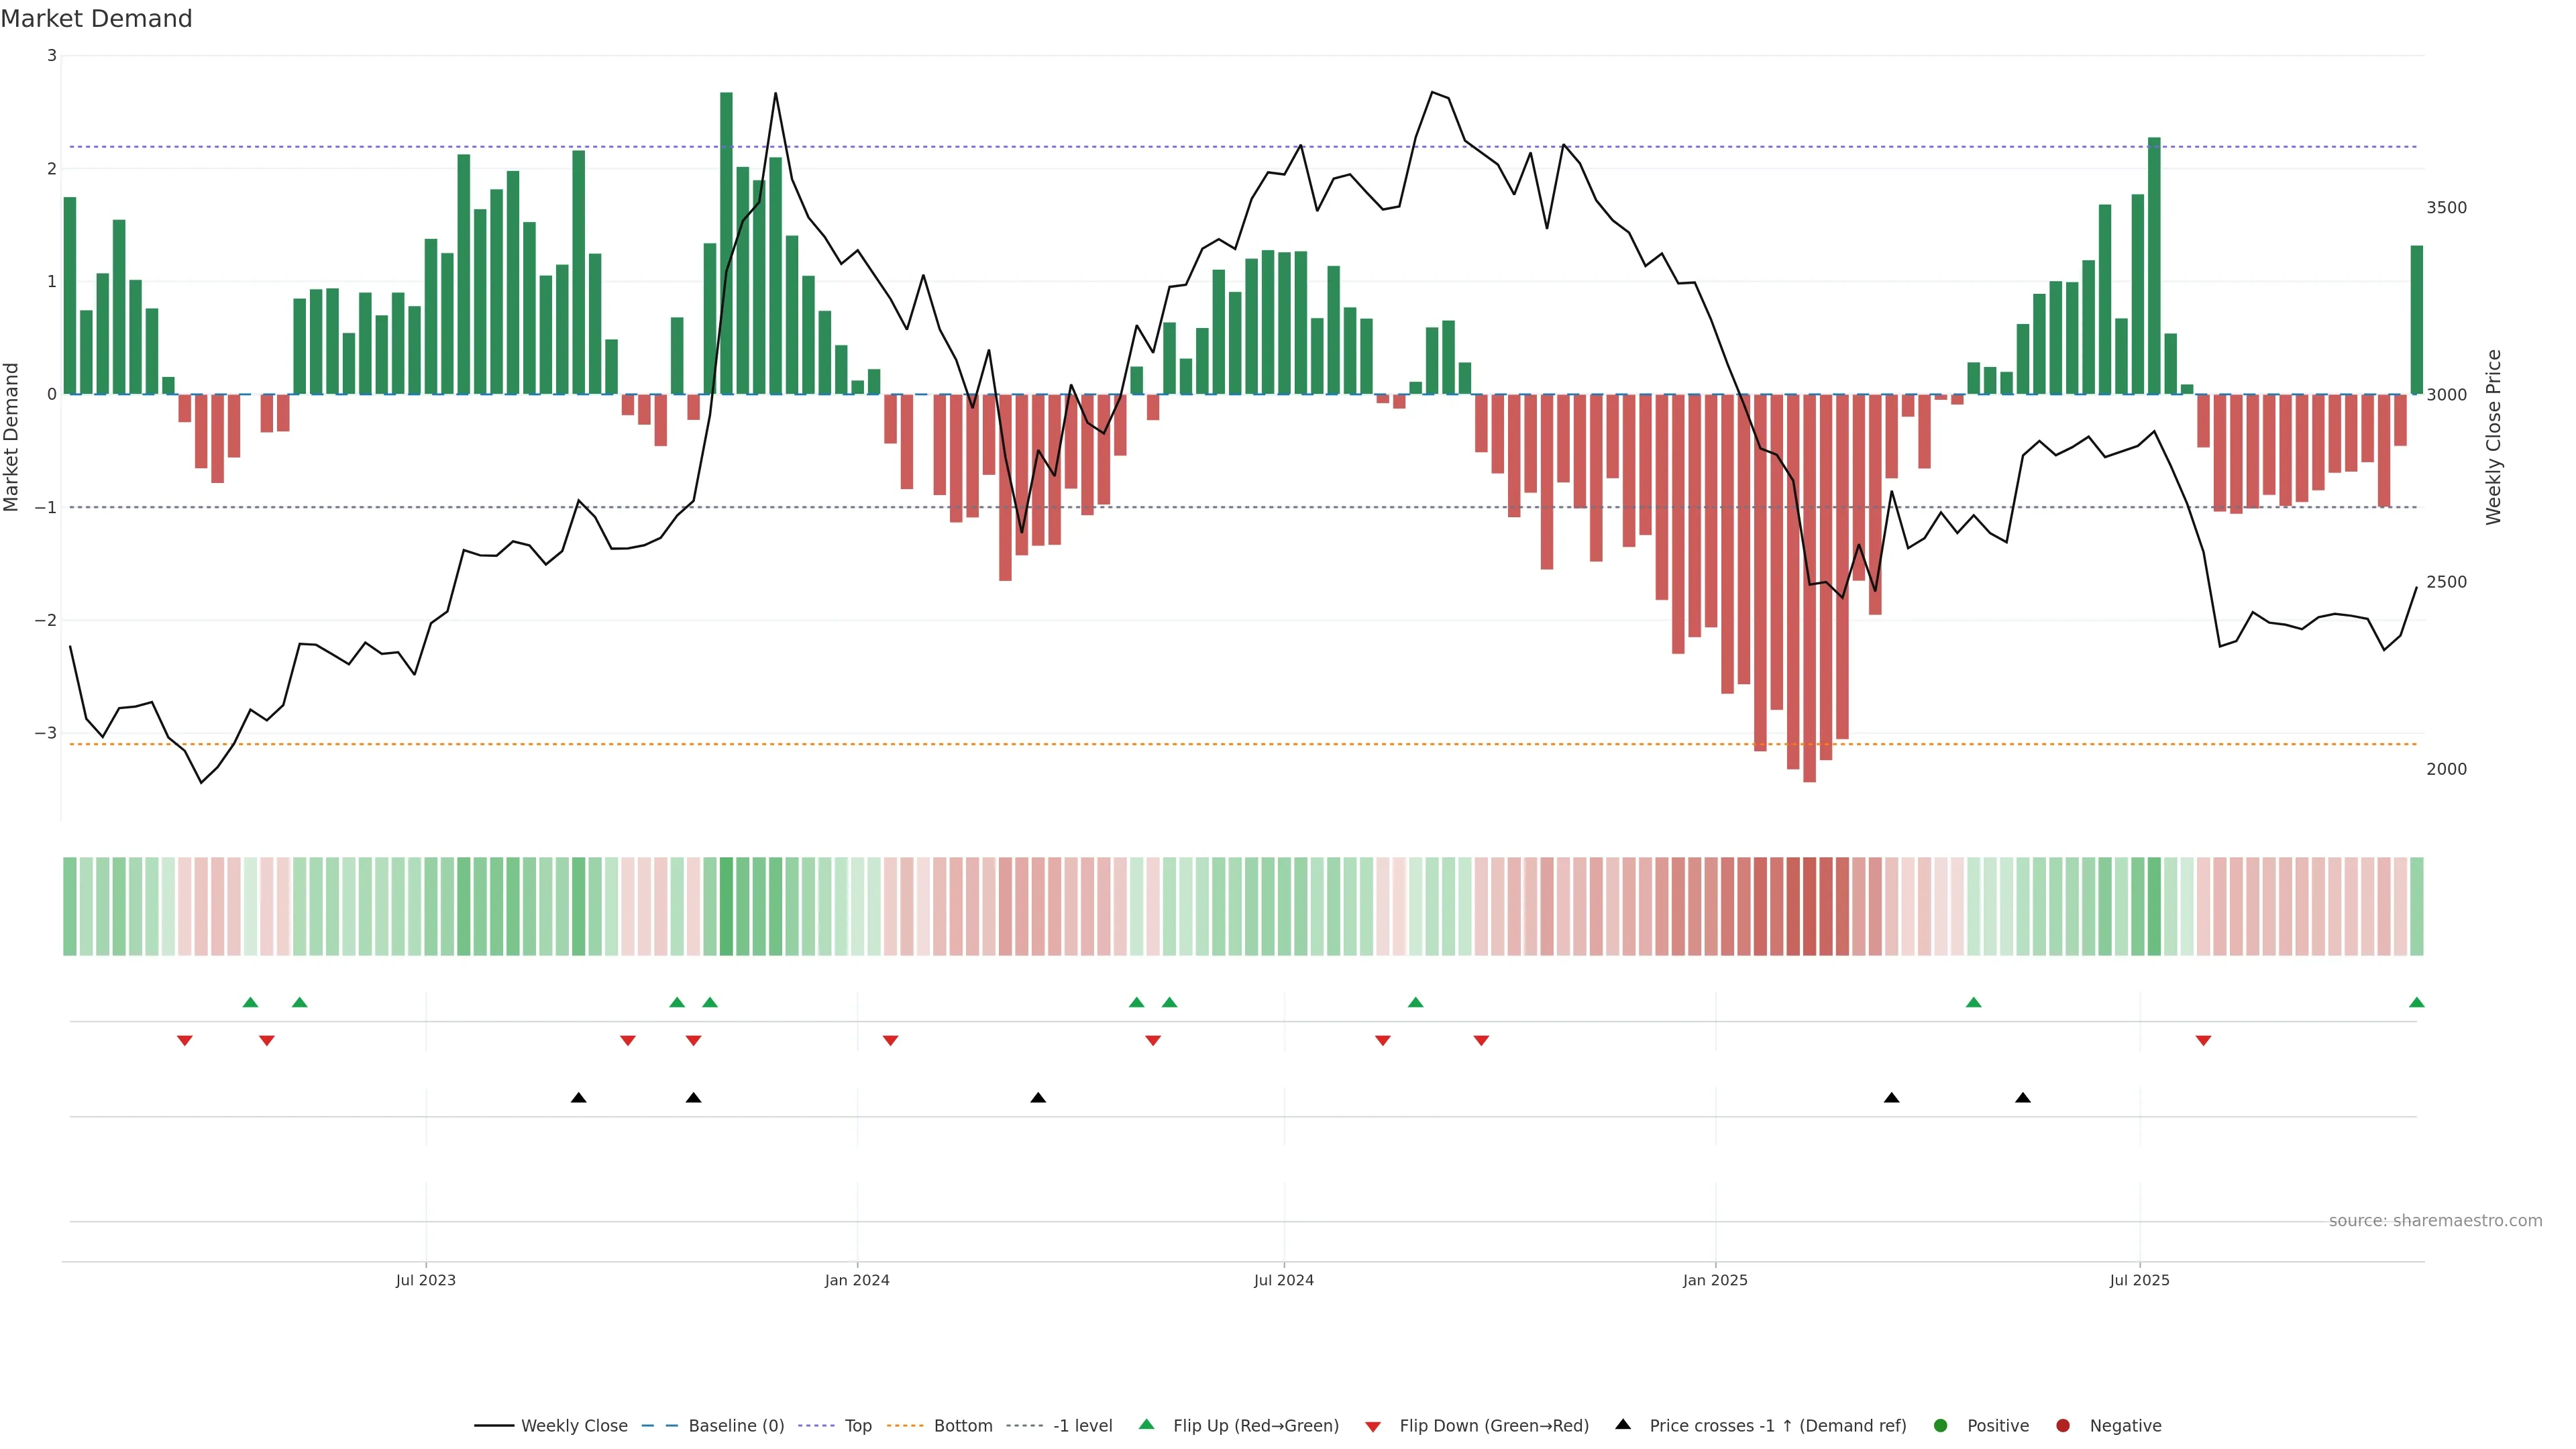Click the Market Demand chart title
The width and height of the screenshot is (2576, 1449).
coord(96,19)
